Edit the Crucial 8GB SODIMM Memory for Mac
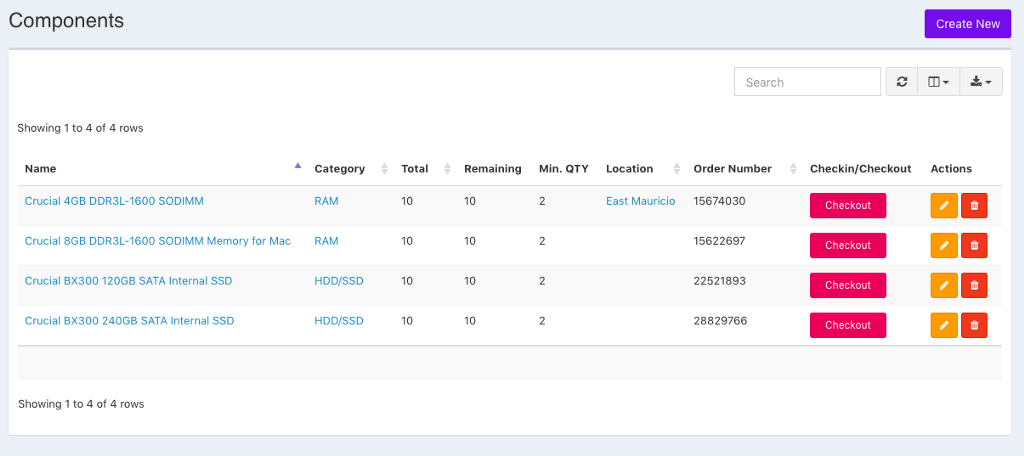The height and width of the screenshot is (456, 1024). (x=943, y=245)
